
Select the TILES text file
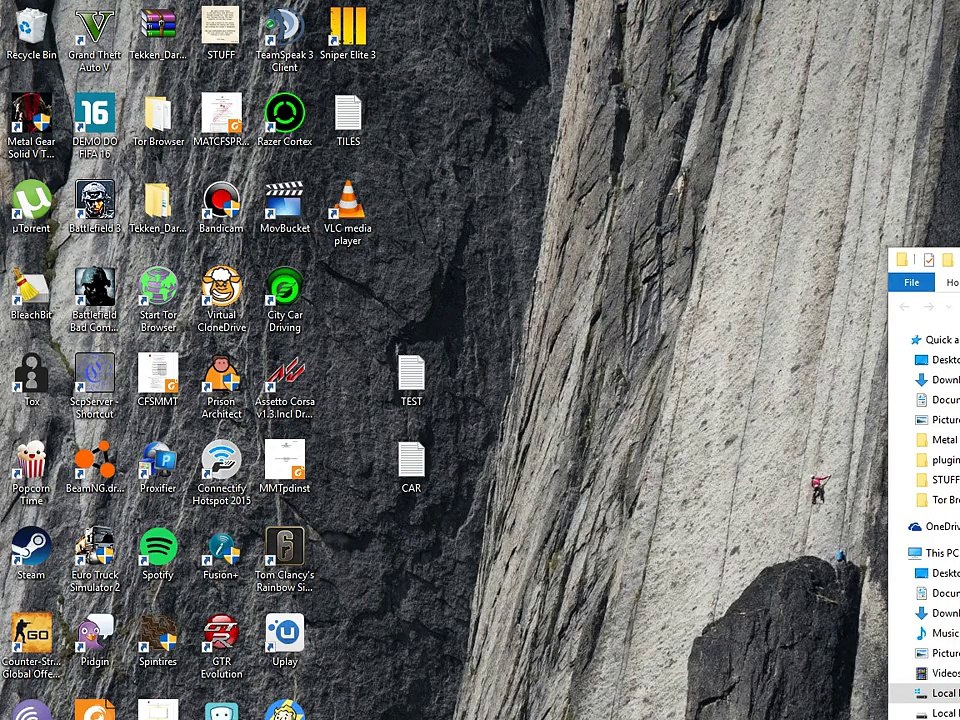(348, 120)
